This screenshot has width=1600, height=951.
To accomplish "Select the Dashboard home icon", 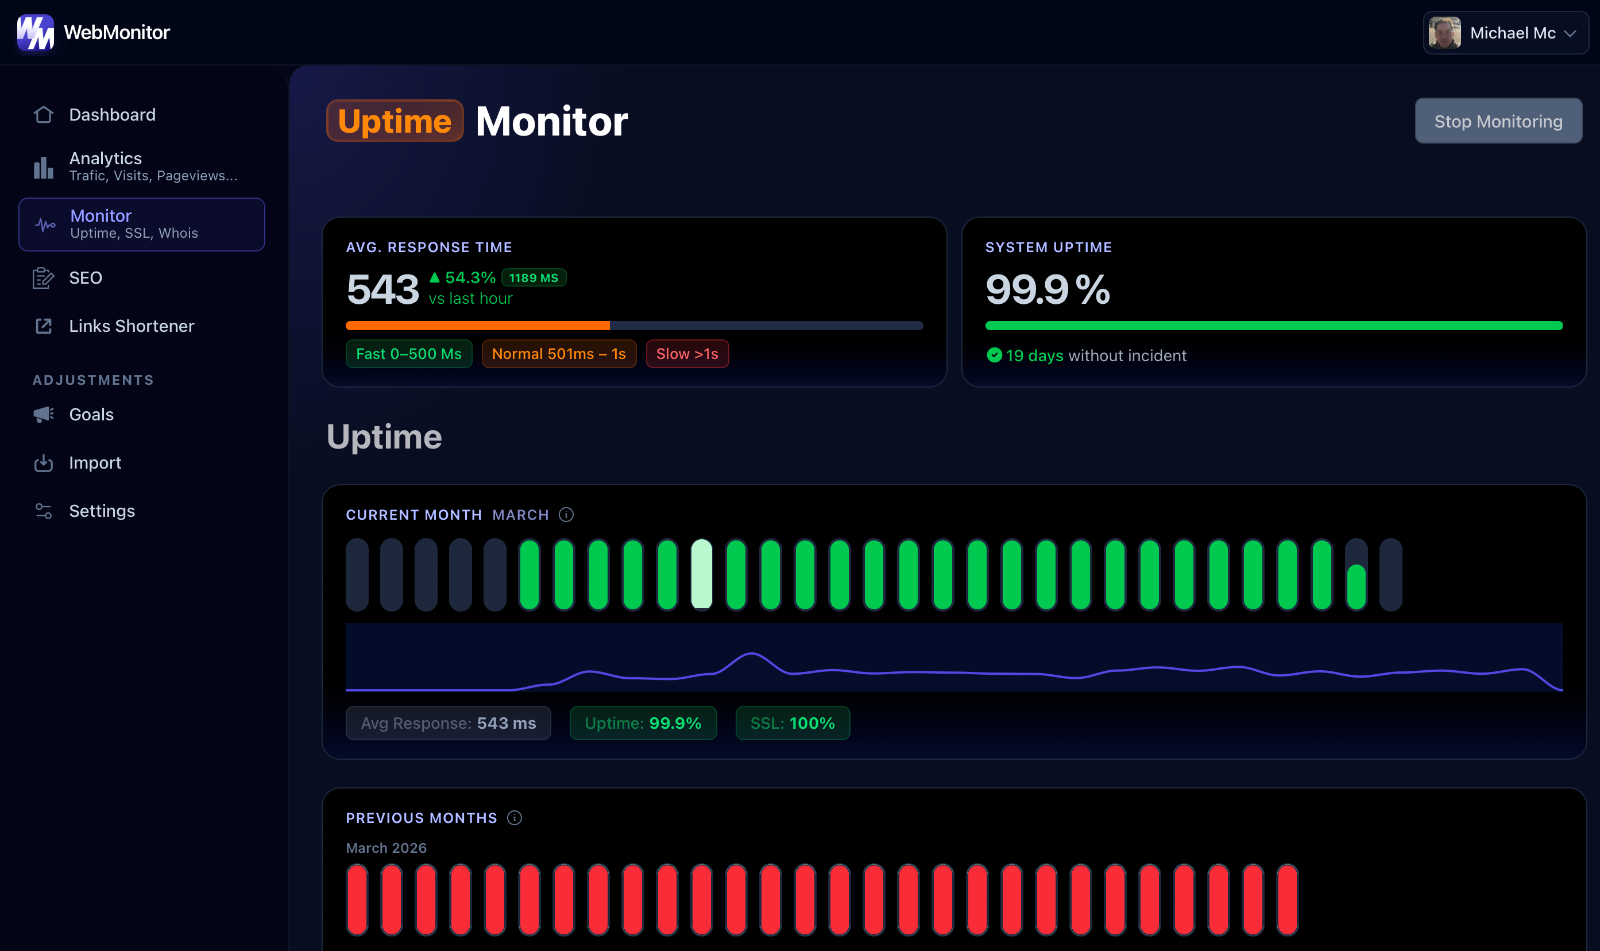I will (43, 114).
